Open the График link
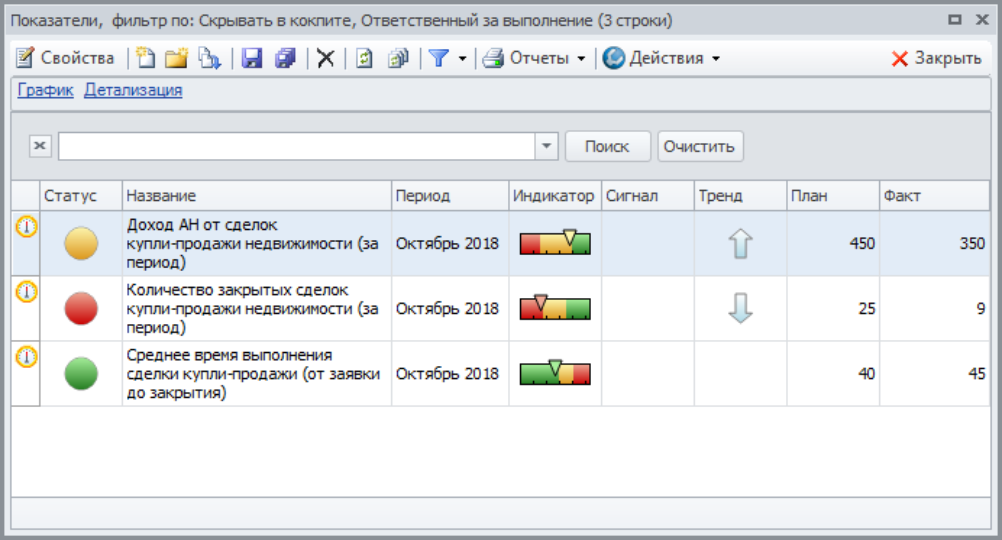1002x540 pixels. coord(45,90)
